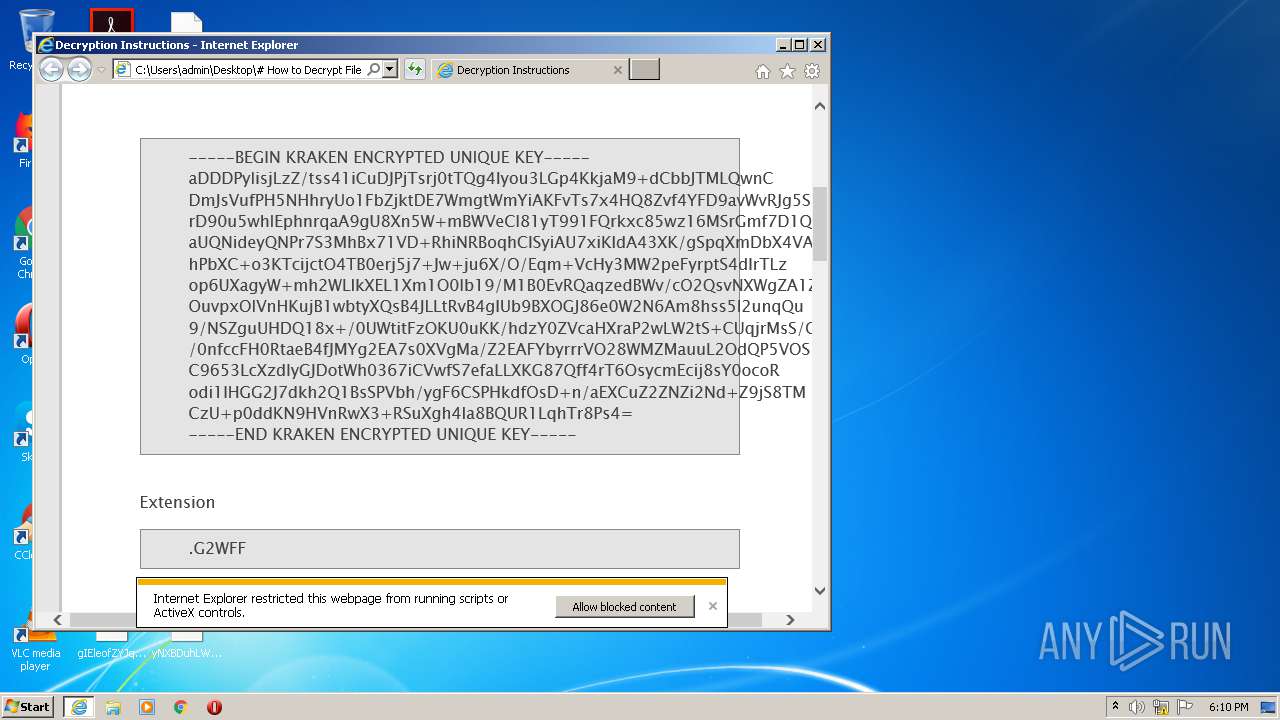This screenshot has height=720, width=1280.
Task: Open the Favorites star icon
Action: coord(787,71)
